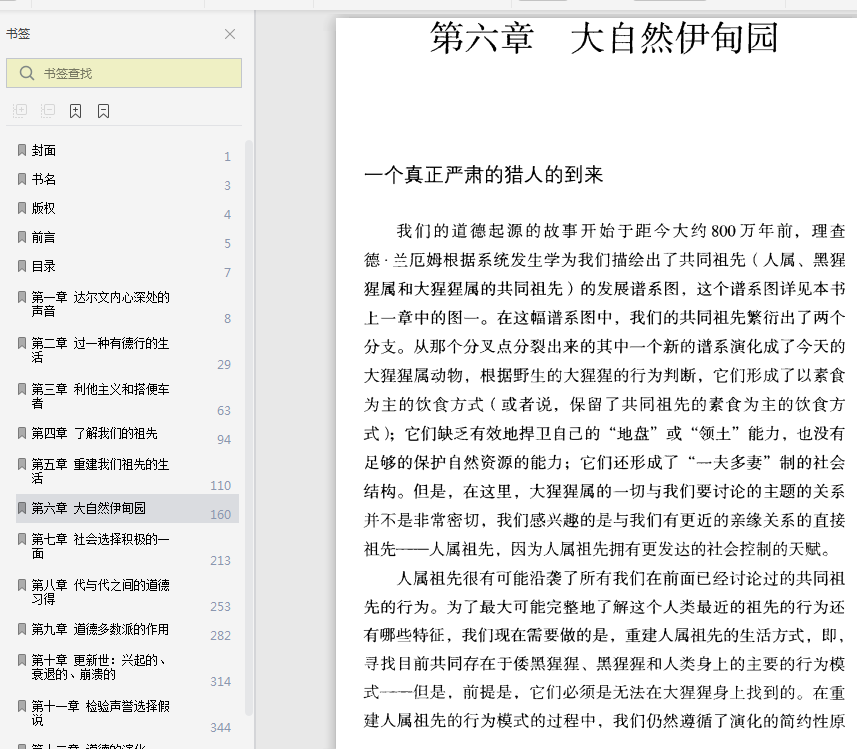Click bookmark ribbon icon beside 第五章
The width and height of the screenshot is (857, 749).
(x=22, y=464)
